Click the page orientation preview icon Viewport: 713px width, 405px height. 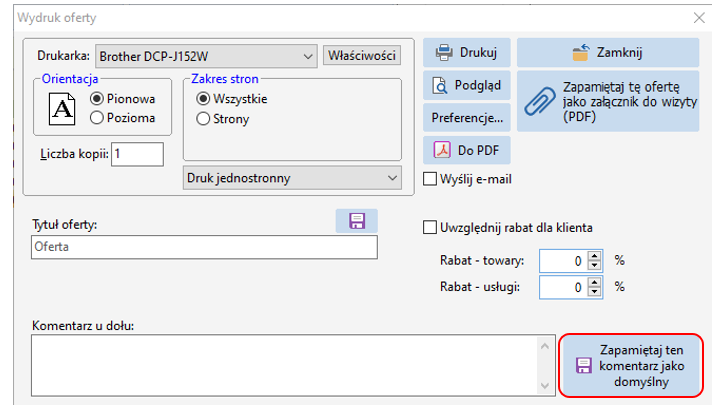[x=62, y=108]
